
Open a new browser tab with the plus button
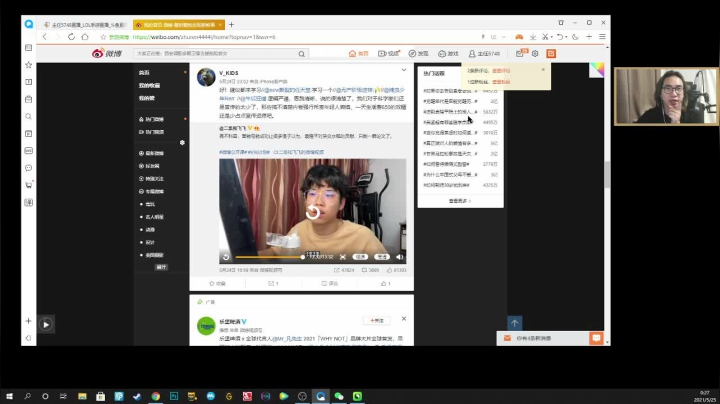click(231, 24)
